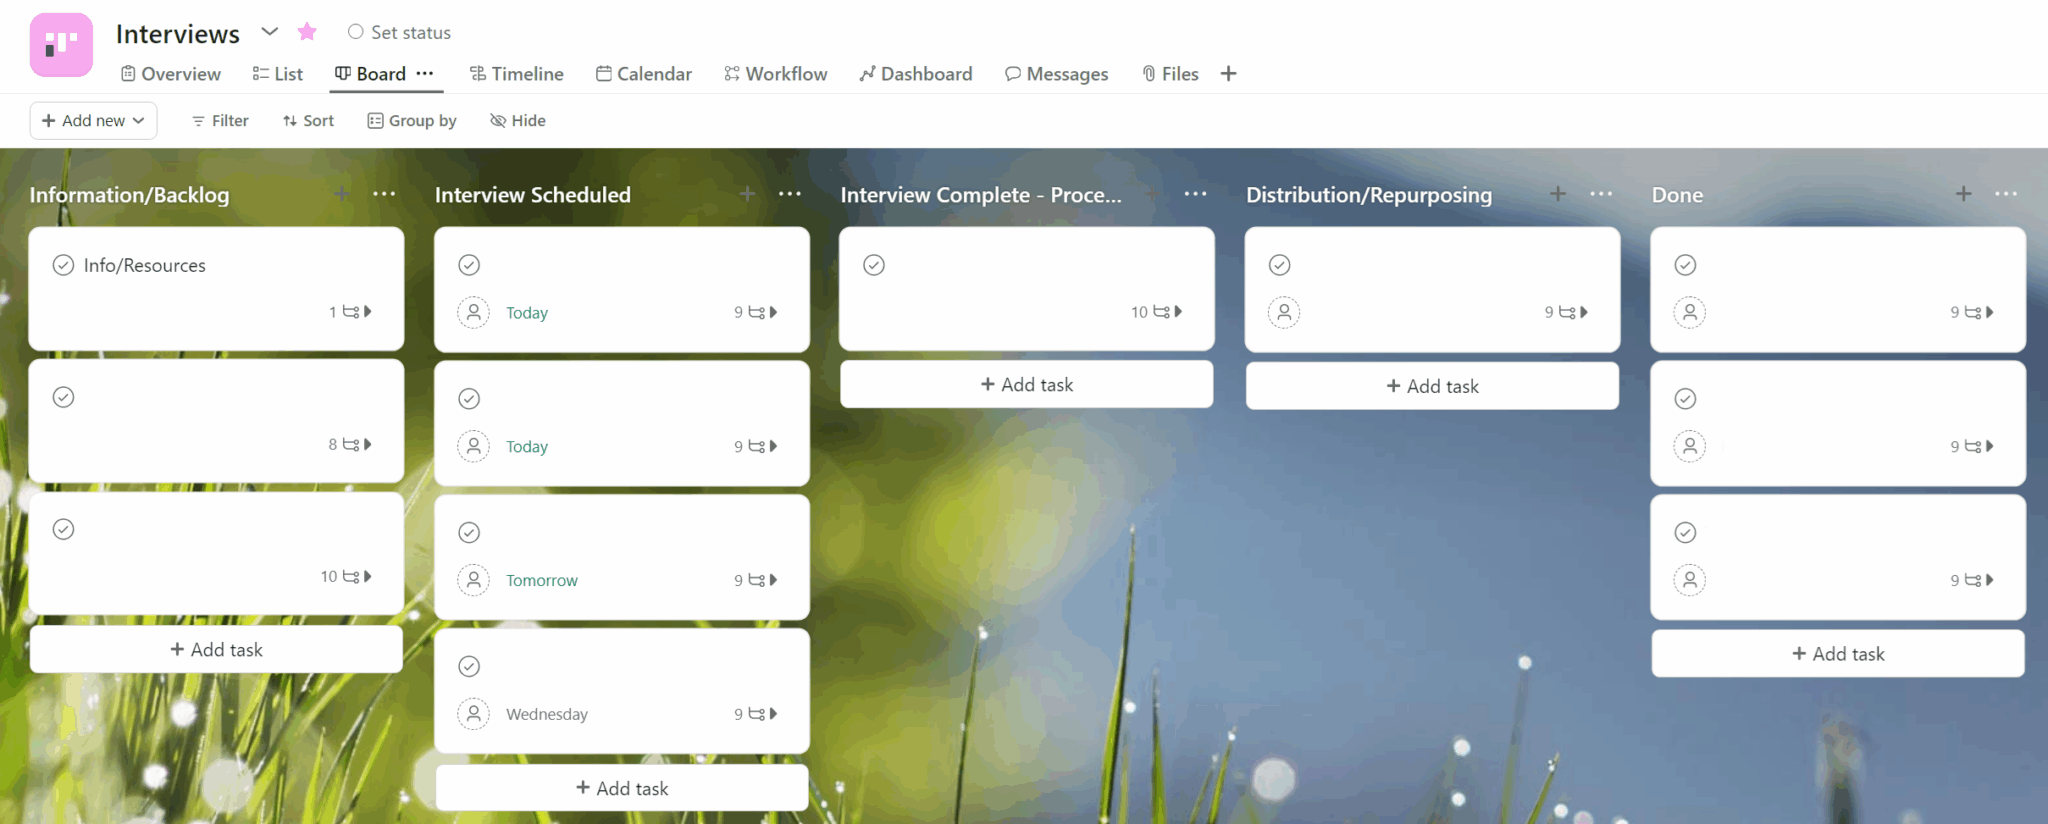Open the Dashboard tab
The image size is (2048, 824).
pyautogui.click(x=916, y=74)
